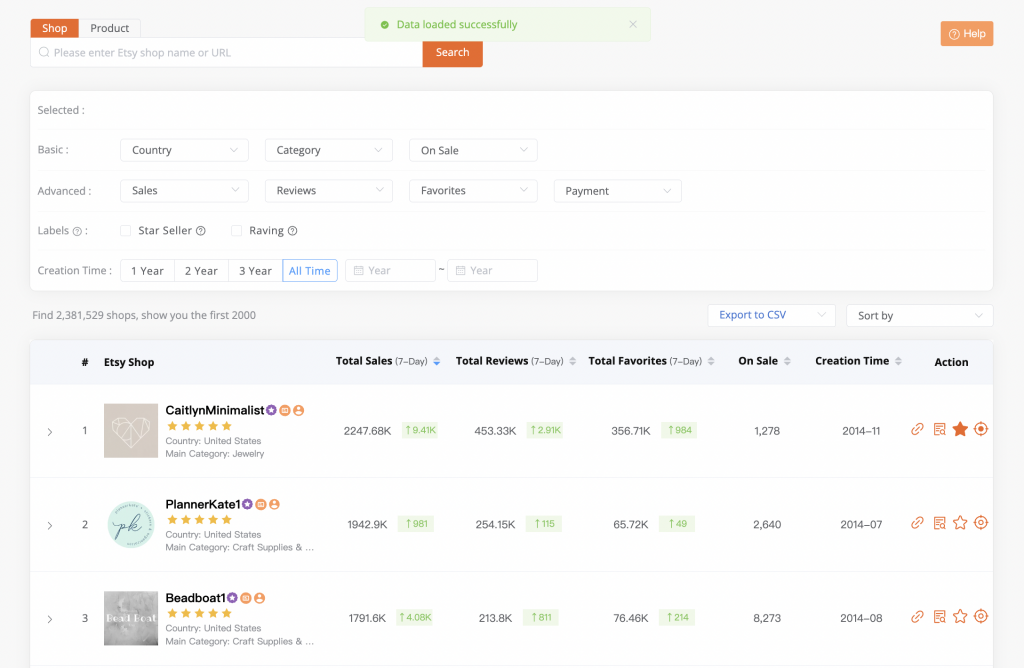Screen dimensions: 1024x668
Task: Click the sort arrows next to Creation Time
Action: pos(898,362)
